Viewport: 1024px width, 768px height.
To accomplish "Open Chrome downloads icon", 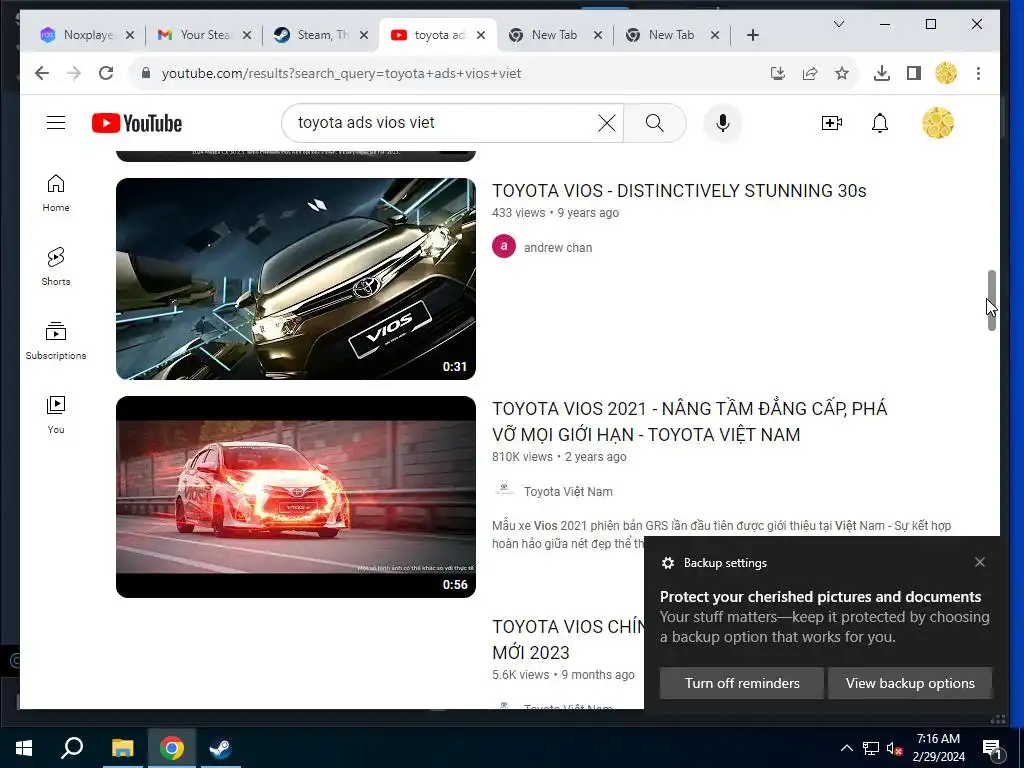I will point(882,73).
